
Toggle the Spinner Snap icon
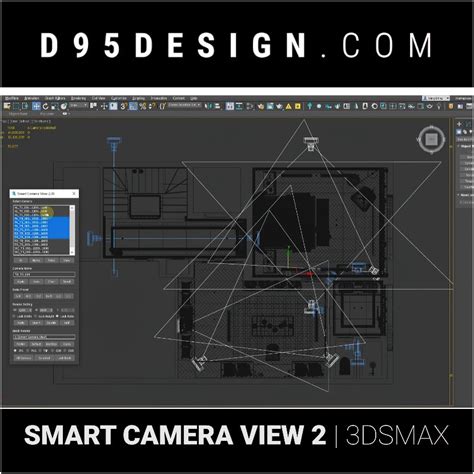[x=152, y=106]
